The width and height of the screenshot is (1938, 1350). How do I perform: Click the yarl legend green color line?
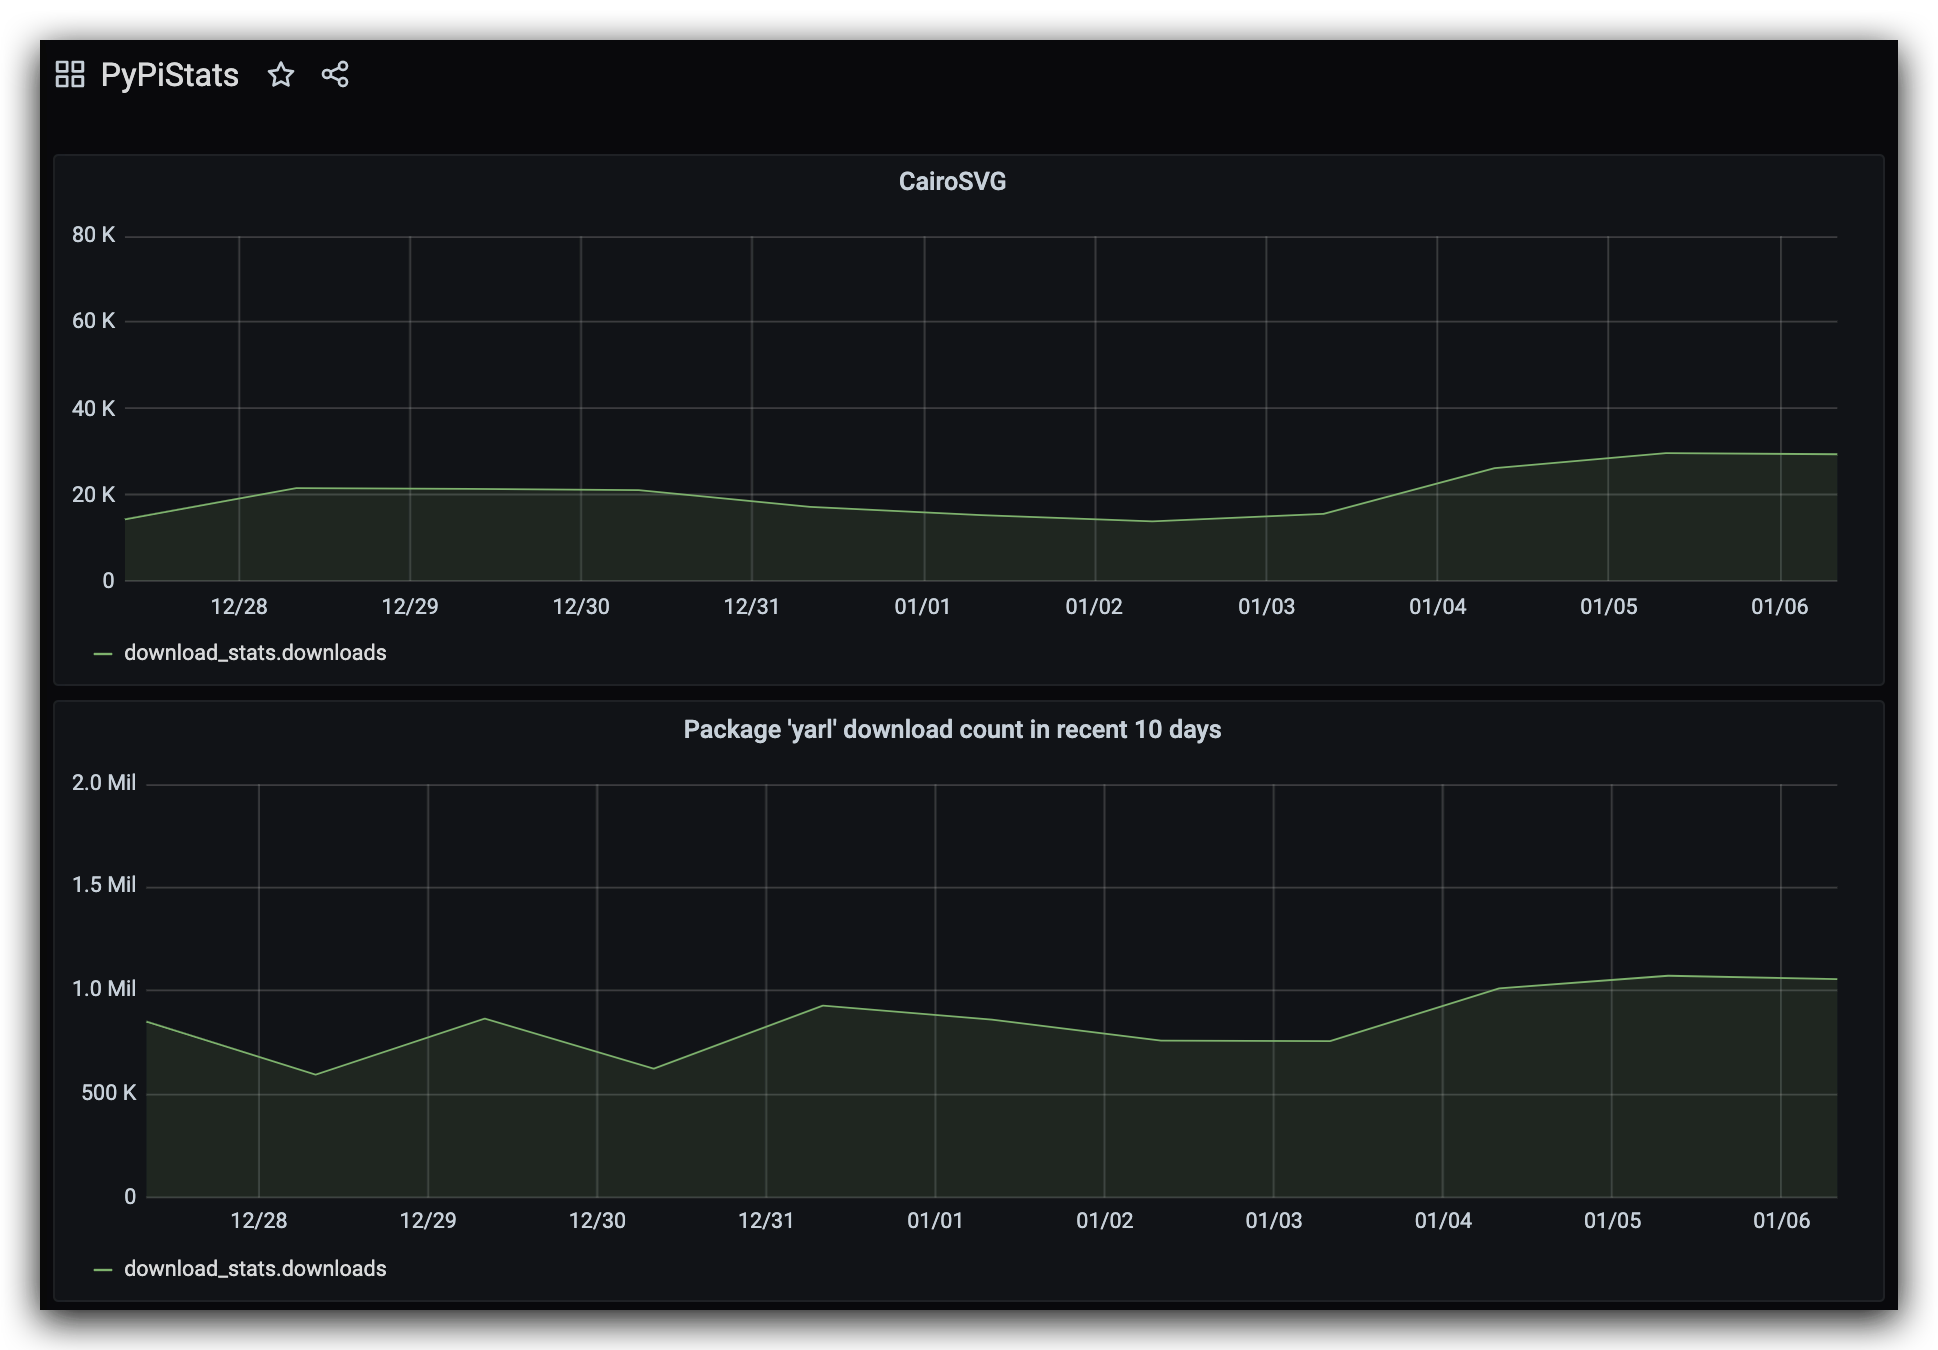tap(102, 1270)
